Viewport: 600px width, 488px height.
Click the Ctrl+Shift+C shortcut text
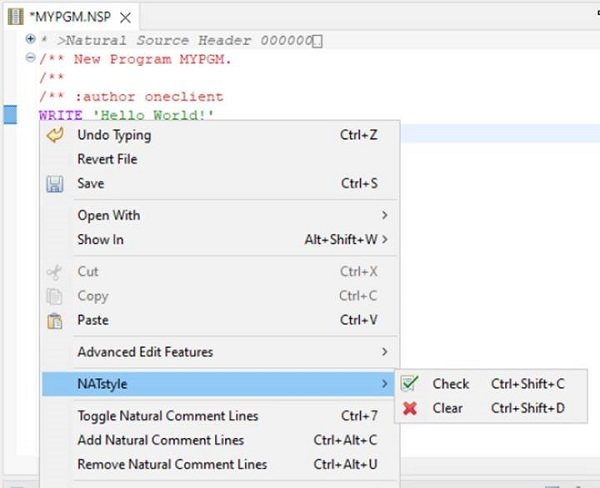[528, 384]
